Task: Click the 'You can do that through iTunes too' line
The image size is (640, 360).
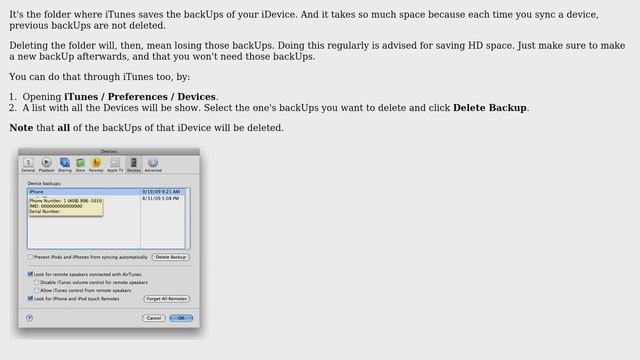Action: click(x=100, y=77)
